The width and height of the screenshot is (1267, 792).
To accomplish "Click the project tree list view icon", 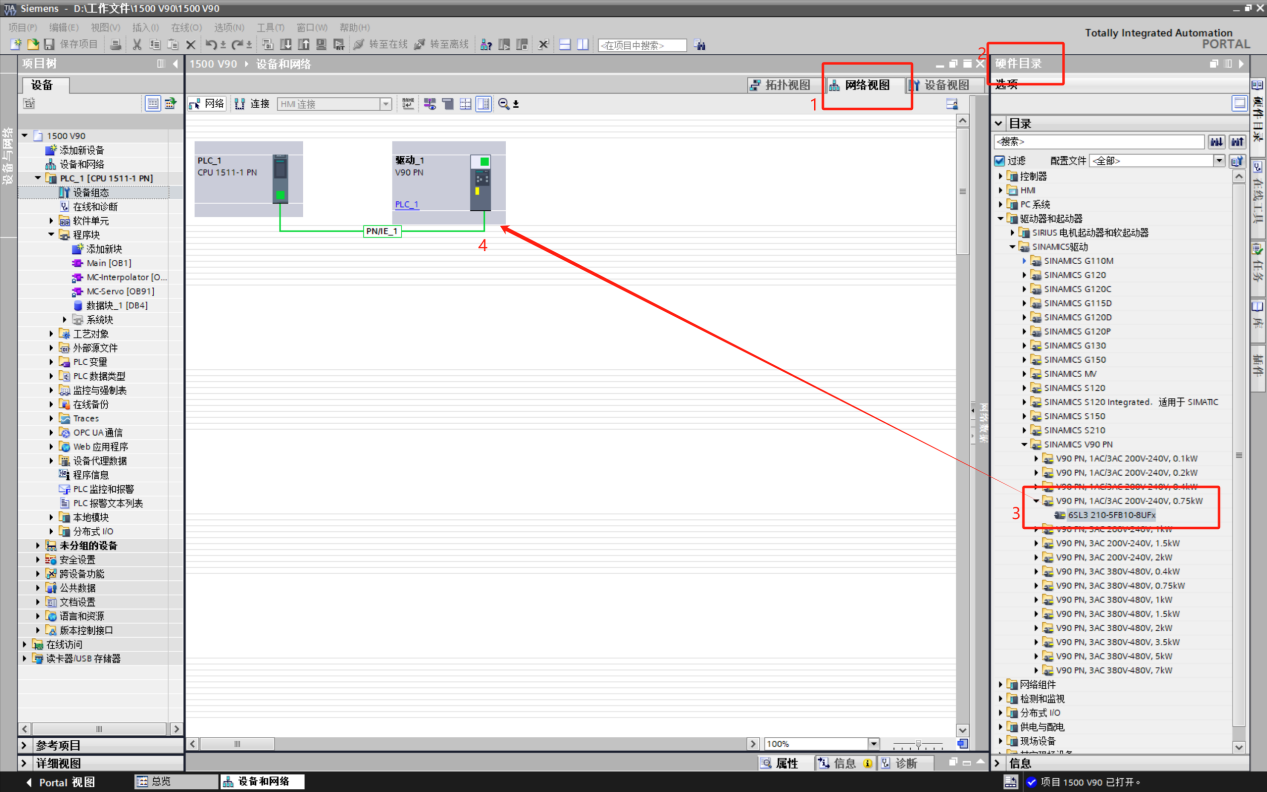I will click(x=153, y=103).
